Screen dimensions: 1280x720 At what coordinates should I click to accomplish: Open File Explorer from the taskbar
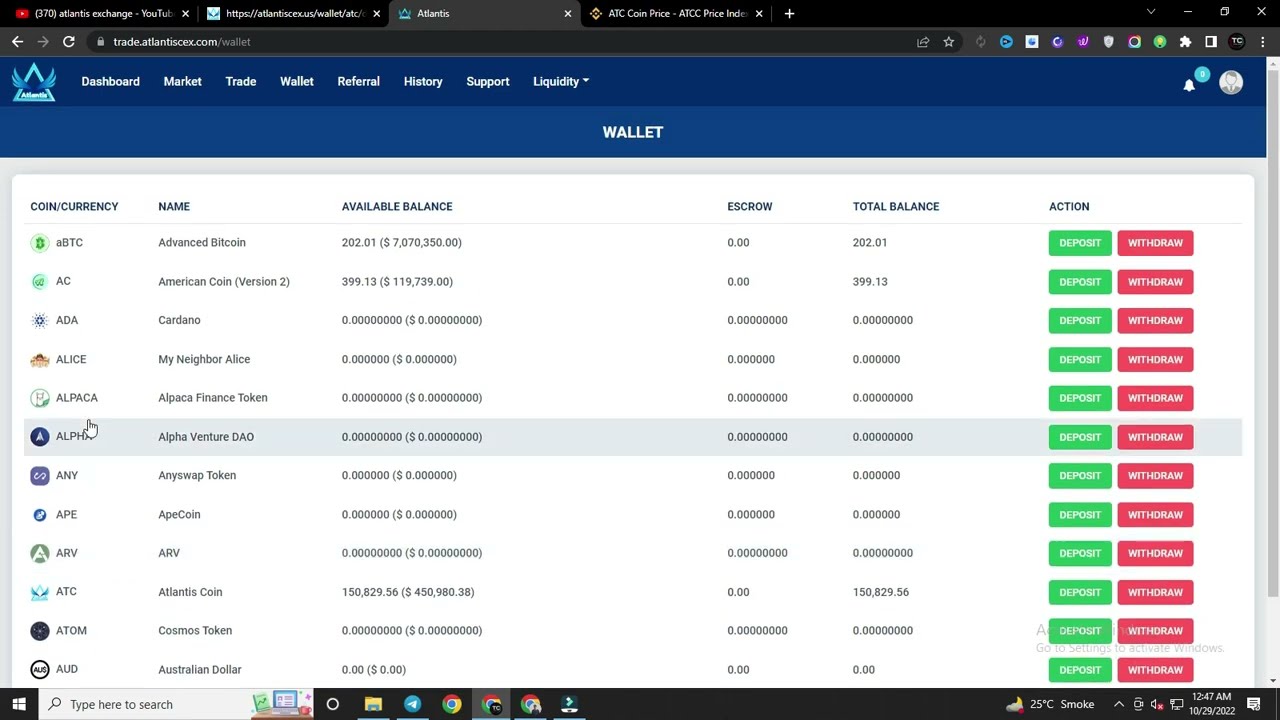click(x=373, y=704)
